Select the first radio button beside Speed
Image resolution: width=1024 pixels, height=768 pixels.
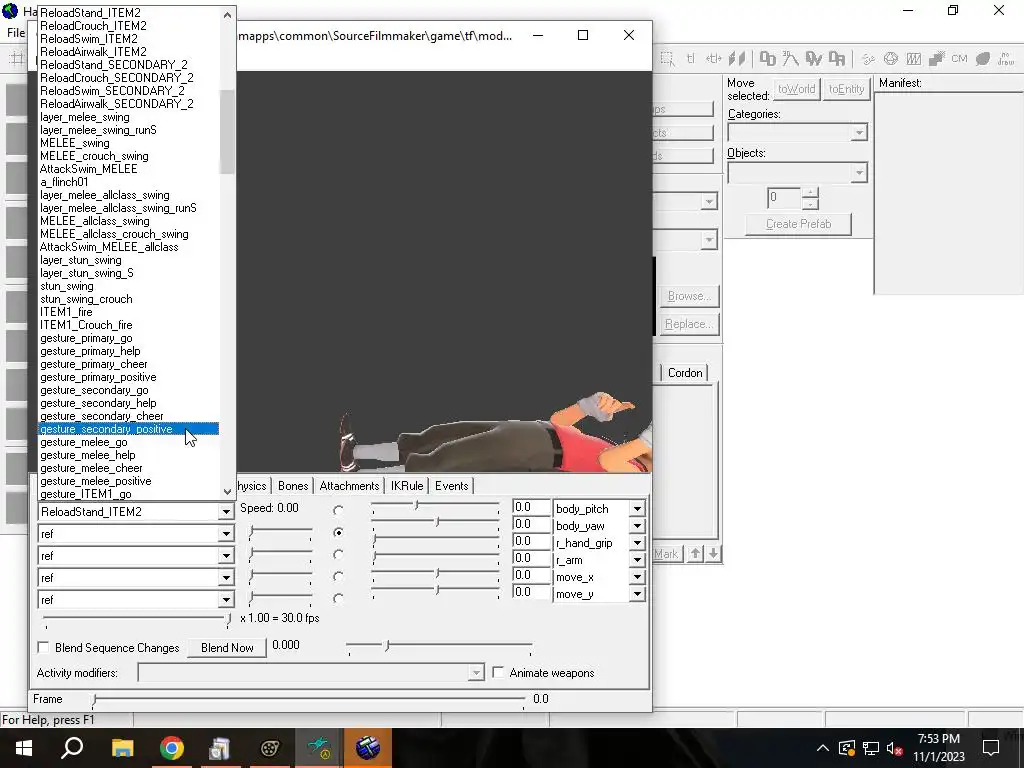pyautogui.click(x=338, y=510)
